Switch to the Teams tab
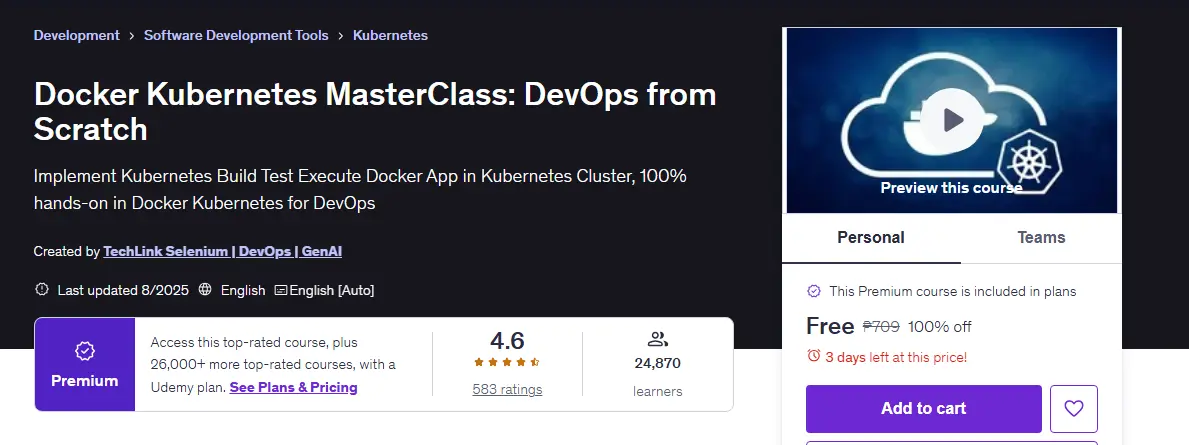 pyautogui.click(x=1041, y=238)
